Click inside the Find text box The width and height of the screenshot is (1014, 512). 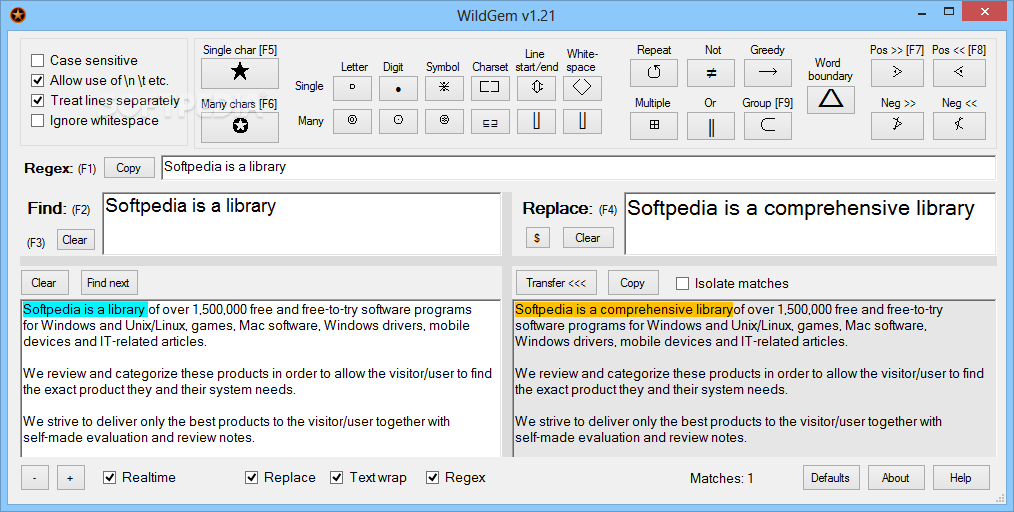[x=302, y=223]
